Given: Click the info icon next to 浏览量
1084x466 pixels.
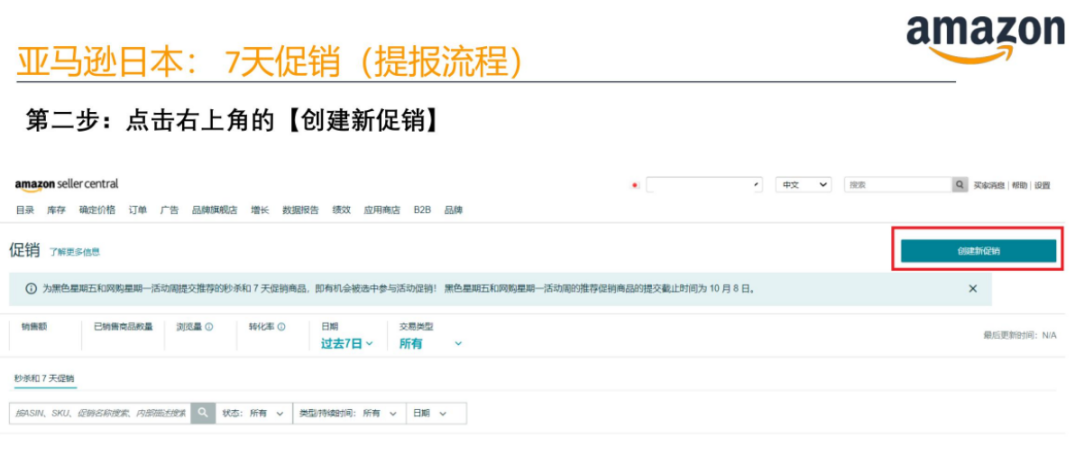Looking at the screenshot, I should click(x=209, y=327).
